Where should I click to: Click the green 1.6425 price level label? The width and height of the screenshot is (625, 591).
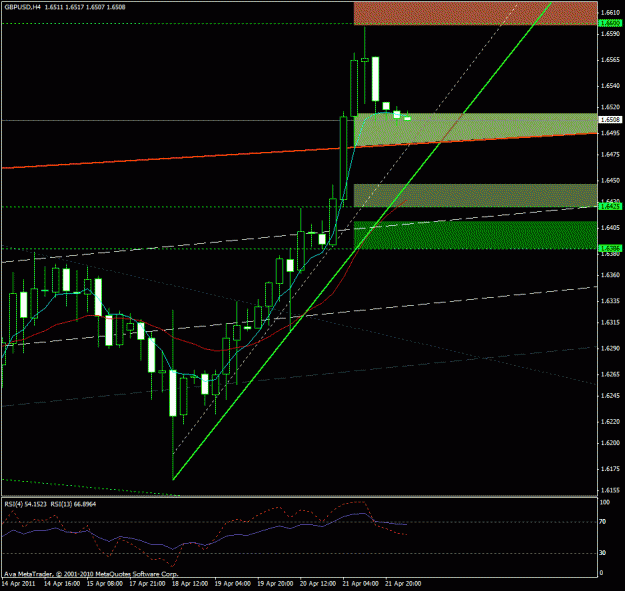click(x=611, y=206)
